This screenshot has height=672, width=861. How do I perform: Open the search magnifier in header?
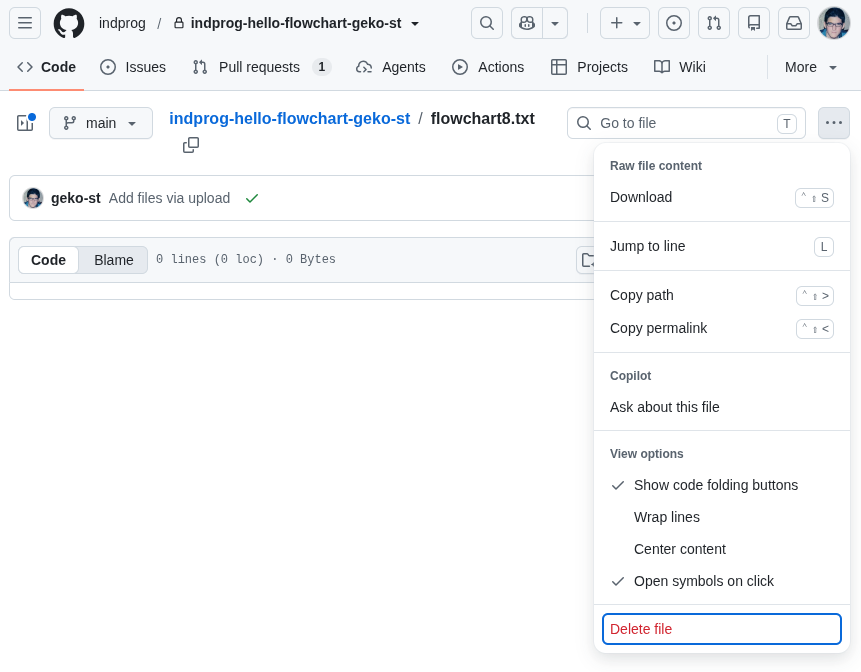[x=487, y=23]
